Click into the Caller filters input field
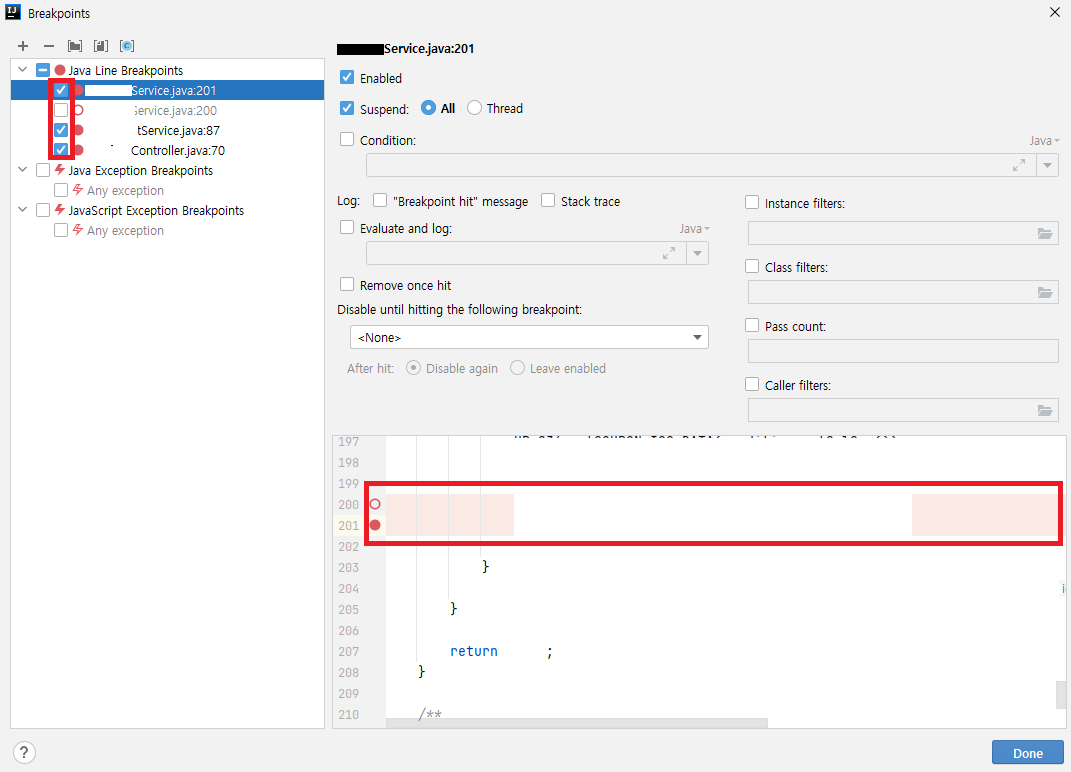The width and height of the screenshot is (1071, 772). (x=903, y=411)
